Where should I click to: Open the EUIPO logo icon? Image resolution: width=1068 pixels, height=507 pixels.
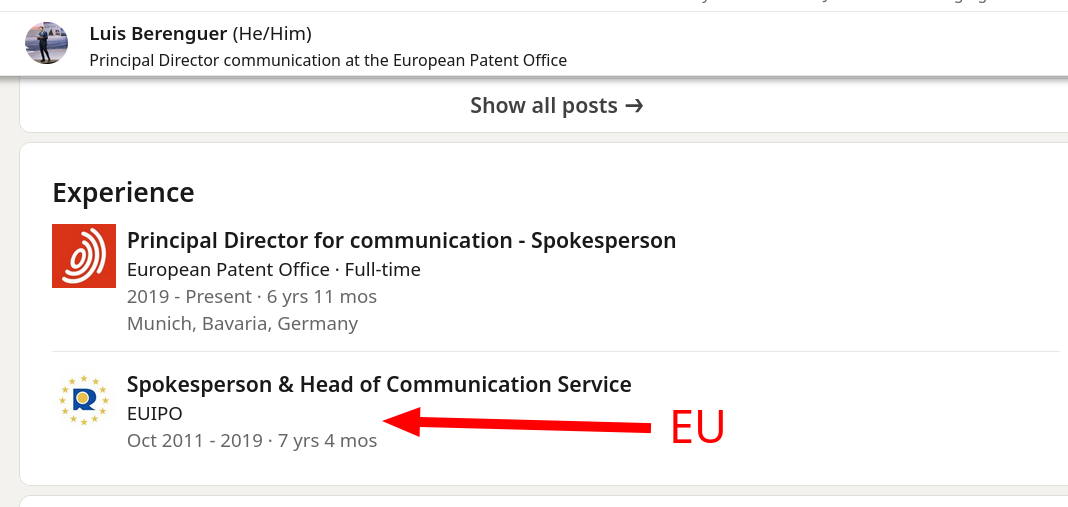pos(84,400)
